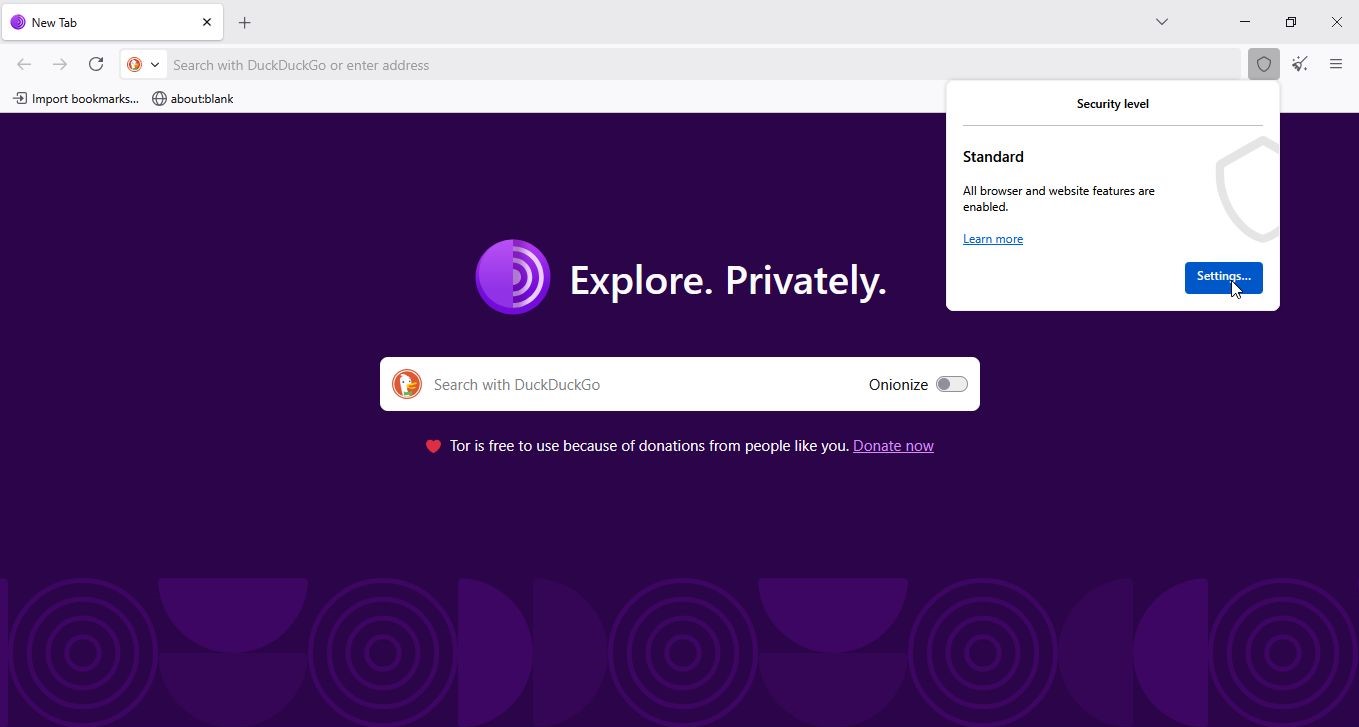Click the DuckDuckGo logo in page search box

click(407, 384)
